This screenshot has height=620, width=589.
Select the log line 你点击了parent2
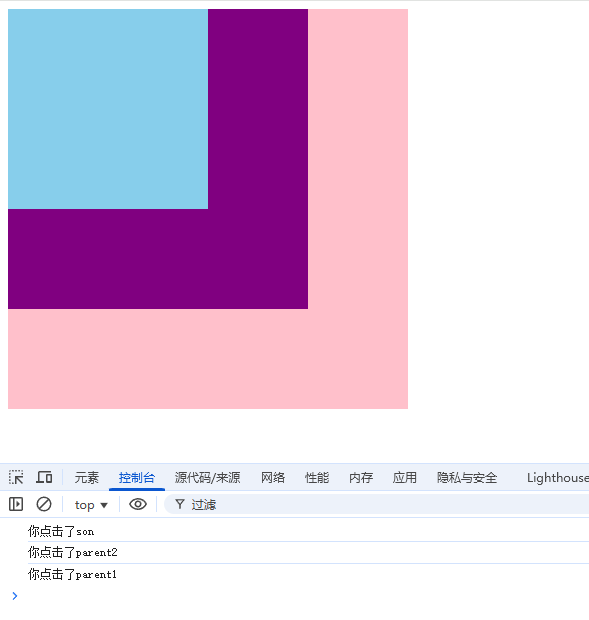73,552
